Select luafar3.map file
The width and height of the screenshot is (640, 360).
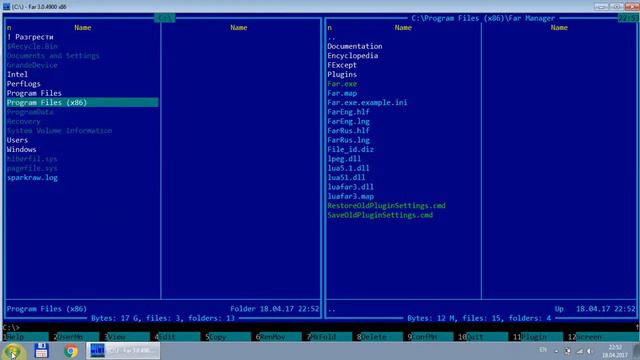pos(351,197)
